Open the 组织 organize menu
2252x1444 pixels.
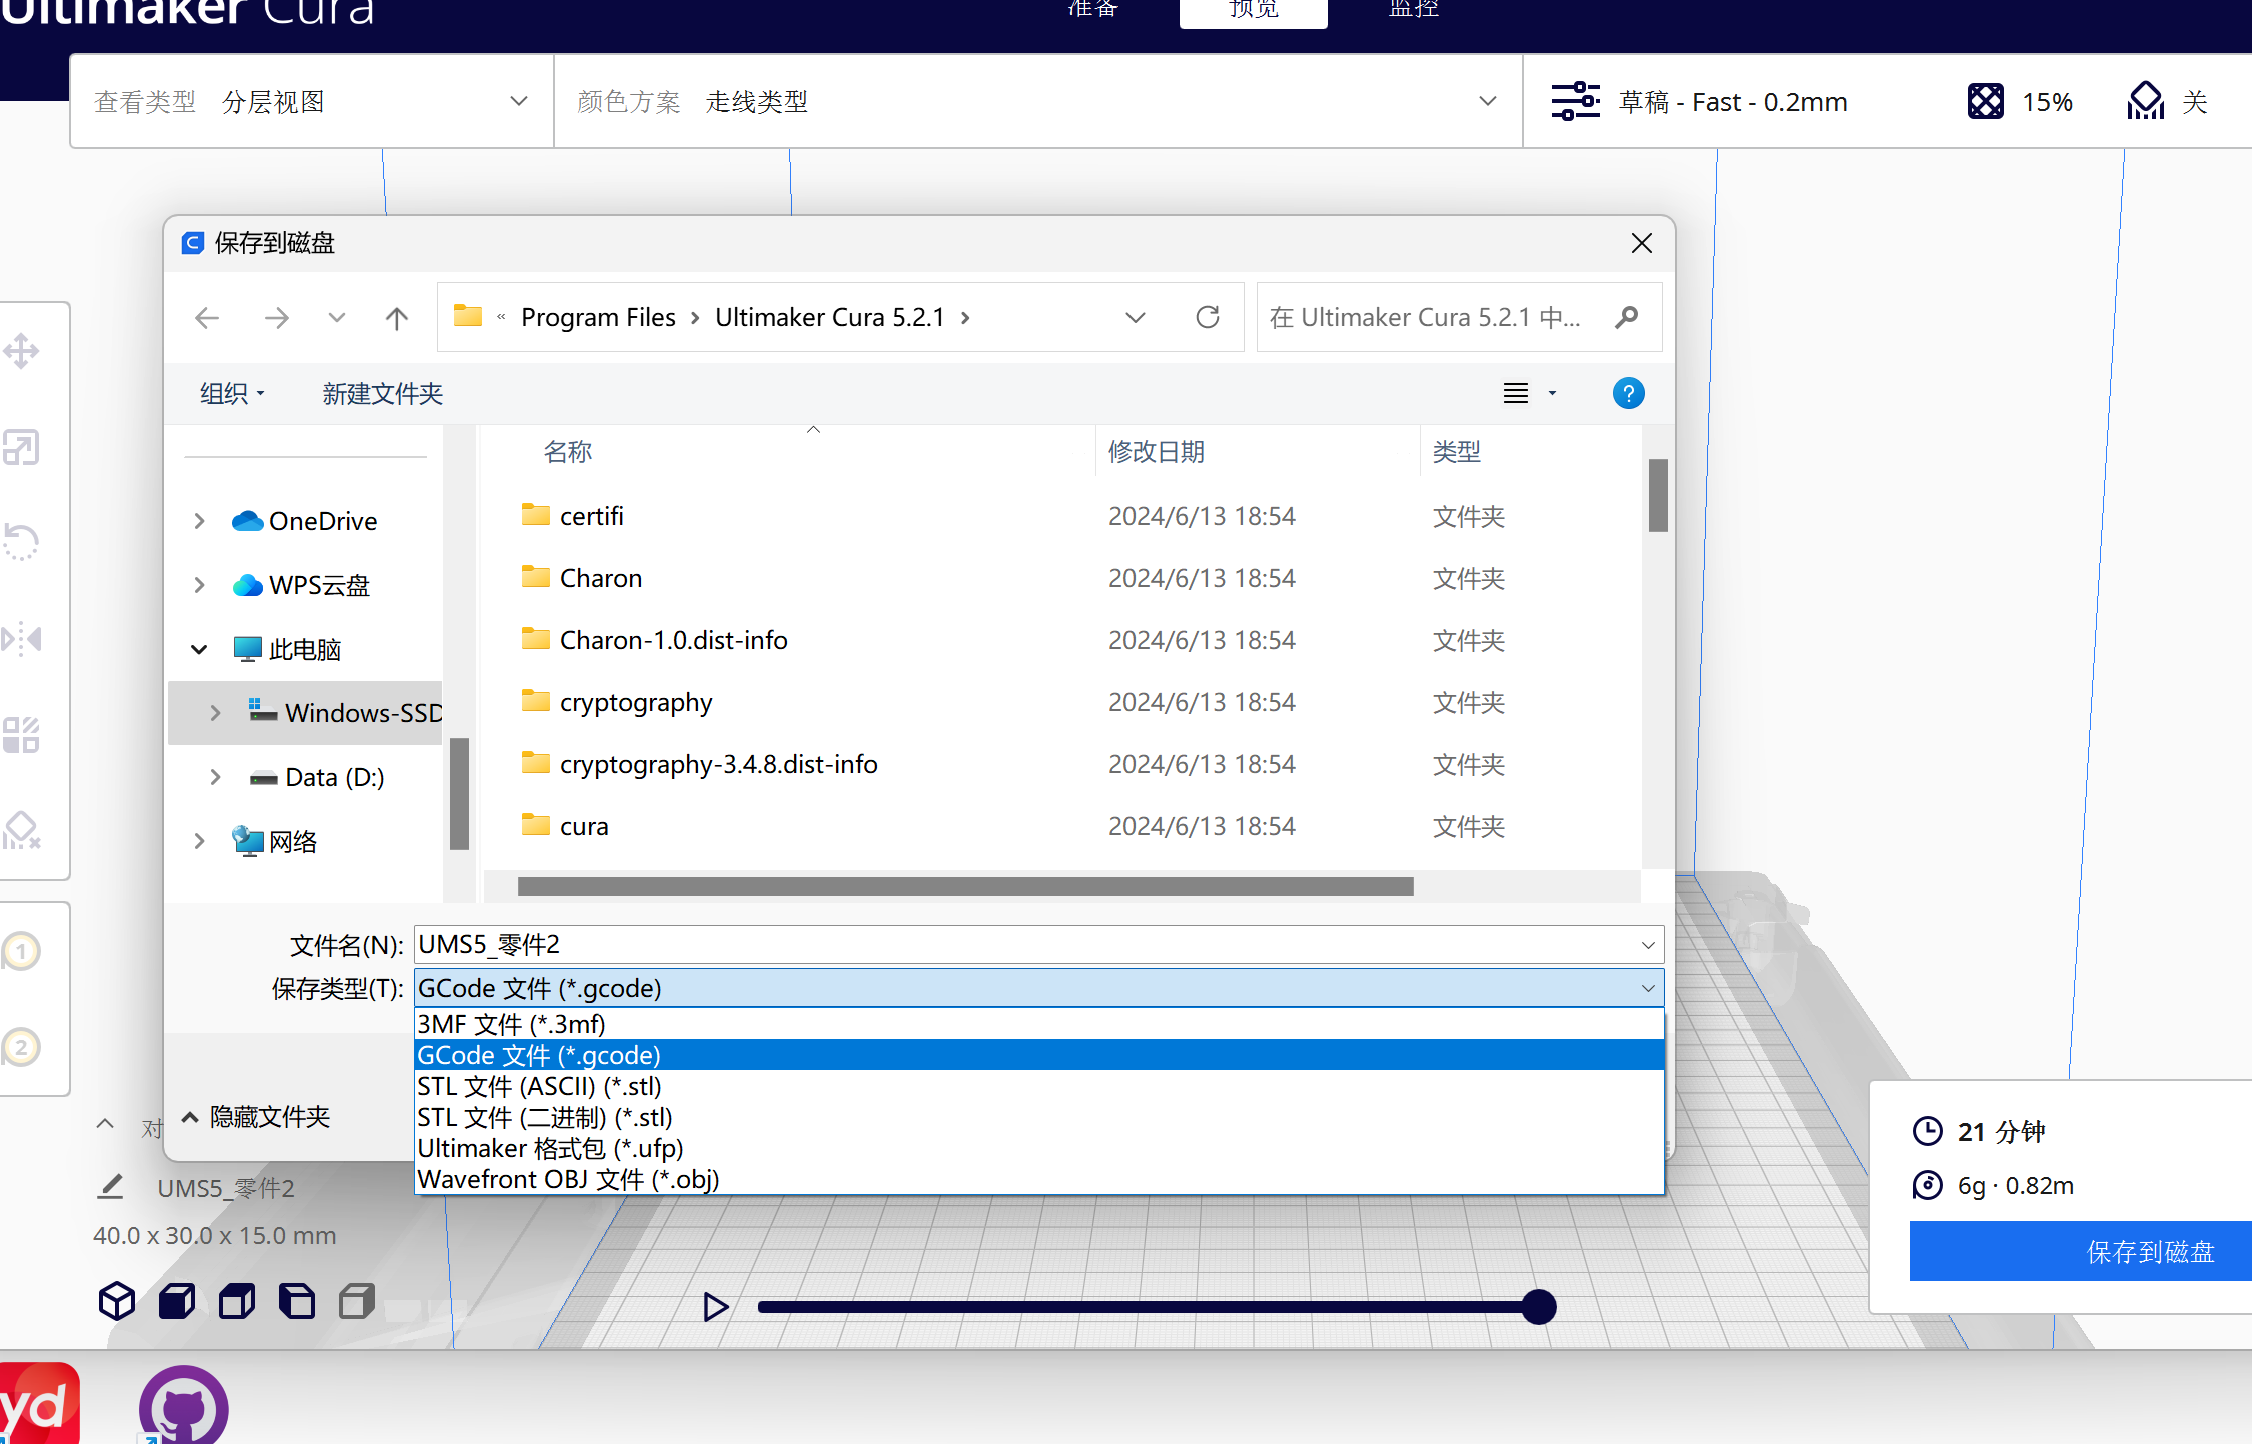(x=232, y=393)
